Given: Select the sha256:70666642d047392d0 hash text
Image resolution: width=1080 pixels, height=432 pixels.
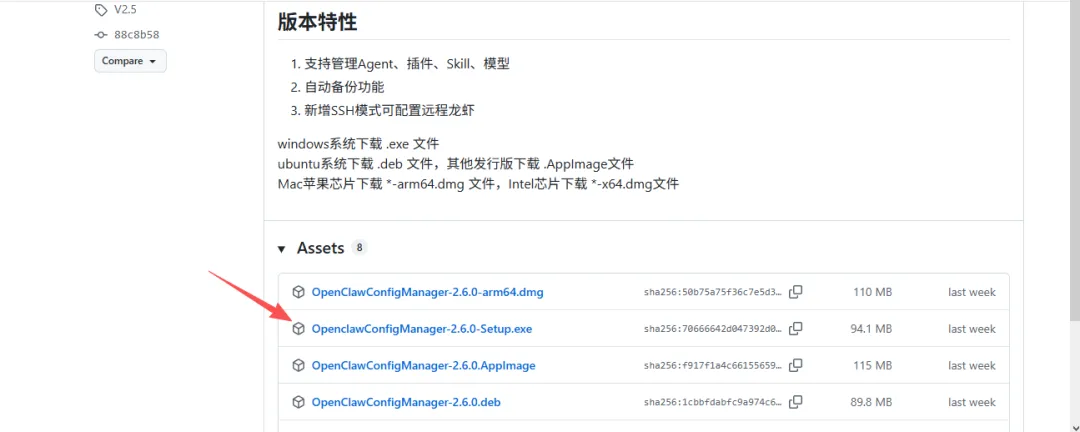Looking at the screenshot, I should [x=713, y=329].
